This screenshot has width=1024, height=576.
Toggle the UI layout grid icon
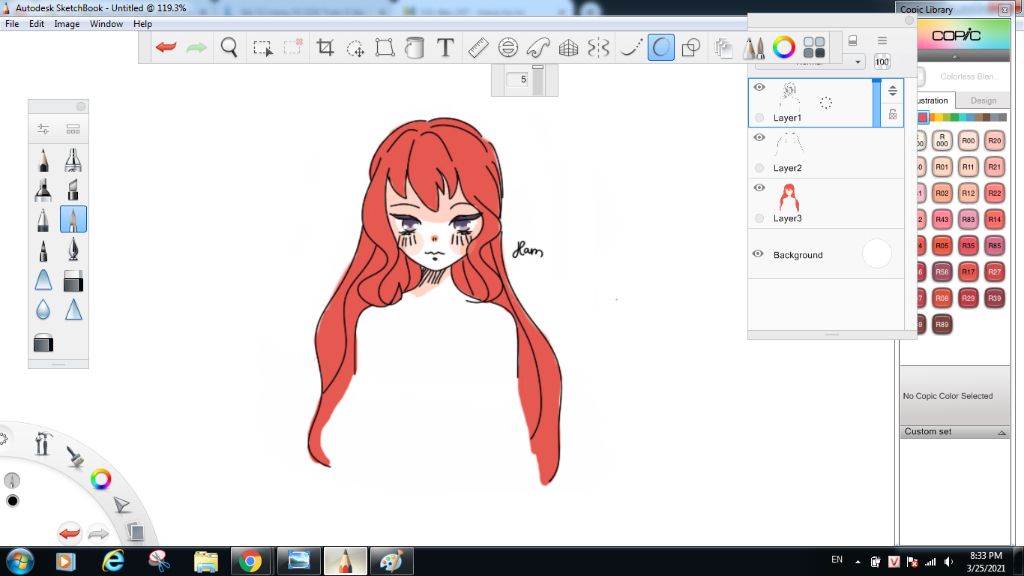[814, 47]
